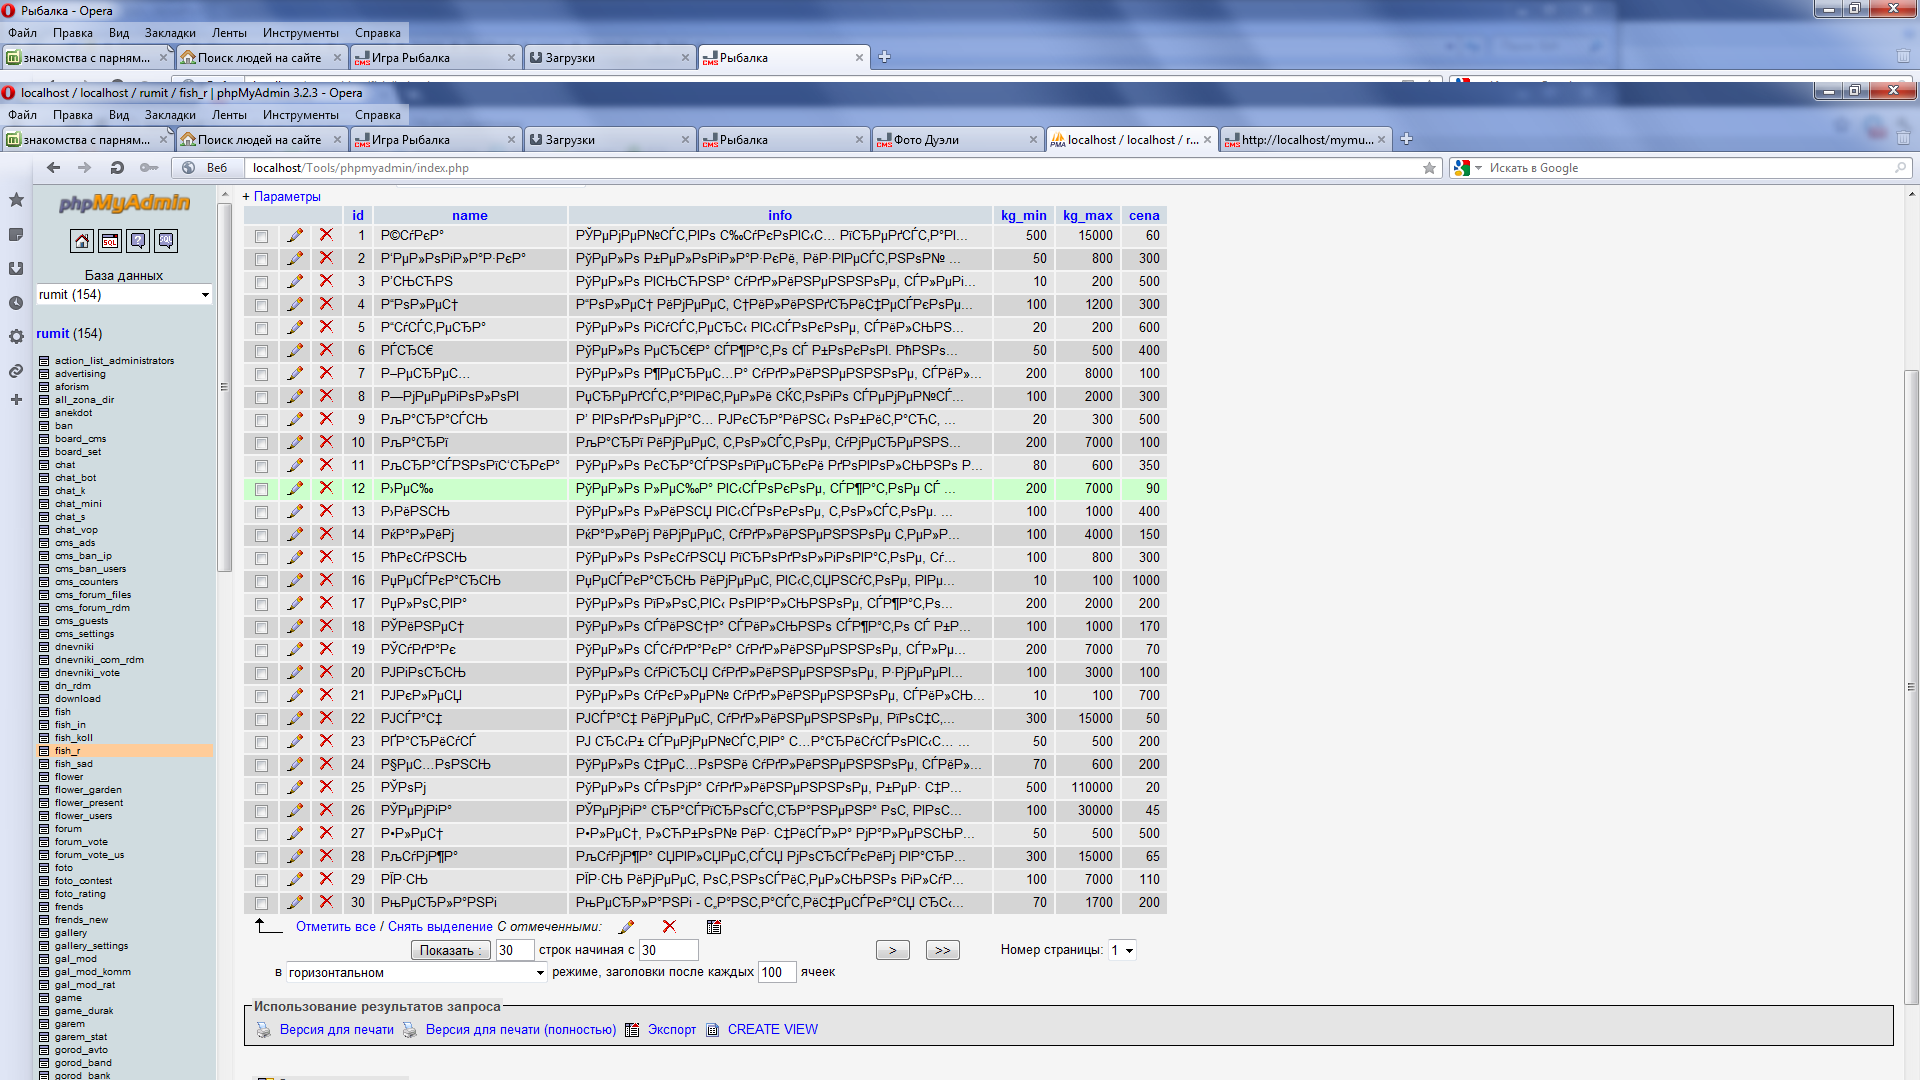1920x1080 pixels.
Task: Open the Закладки menu in phpMyAdmin window
Action: click(170, 115)
